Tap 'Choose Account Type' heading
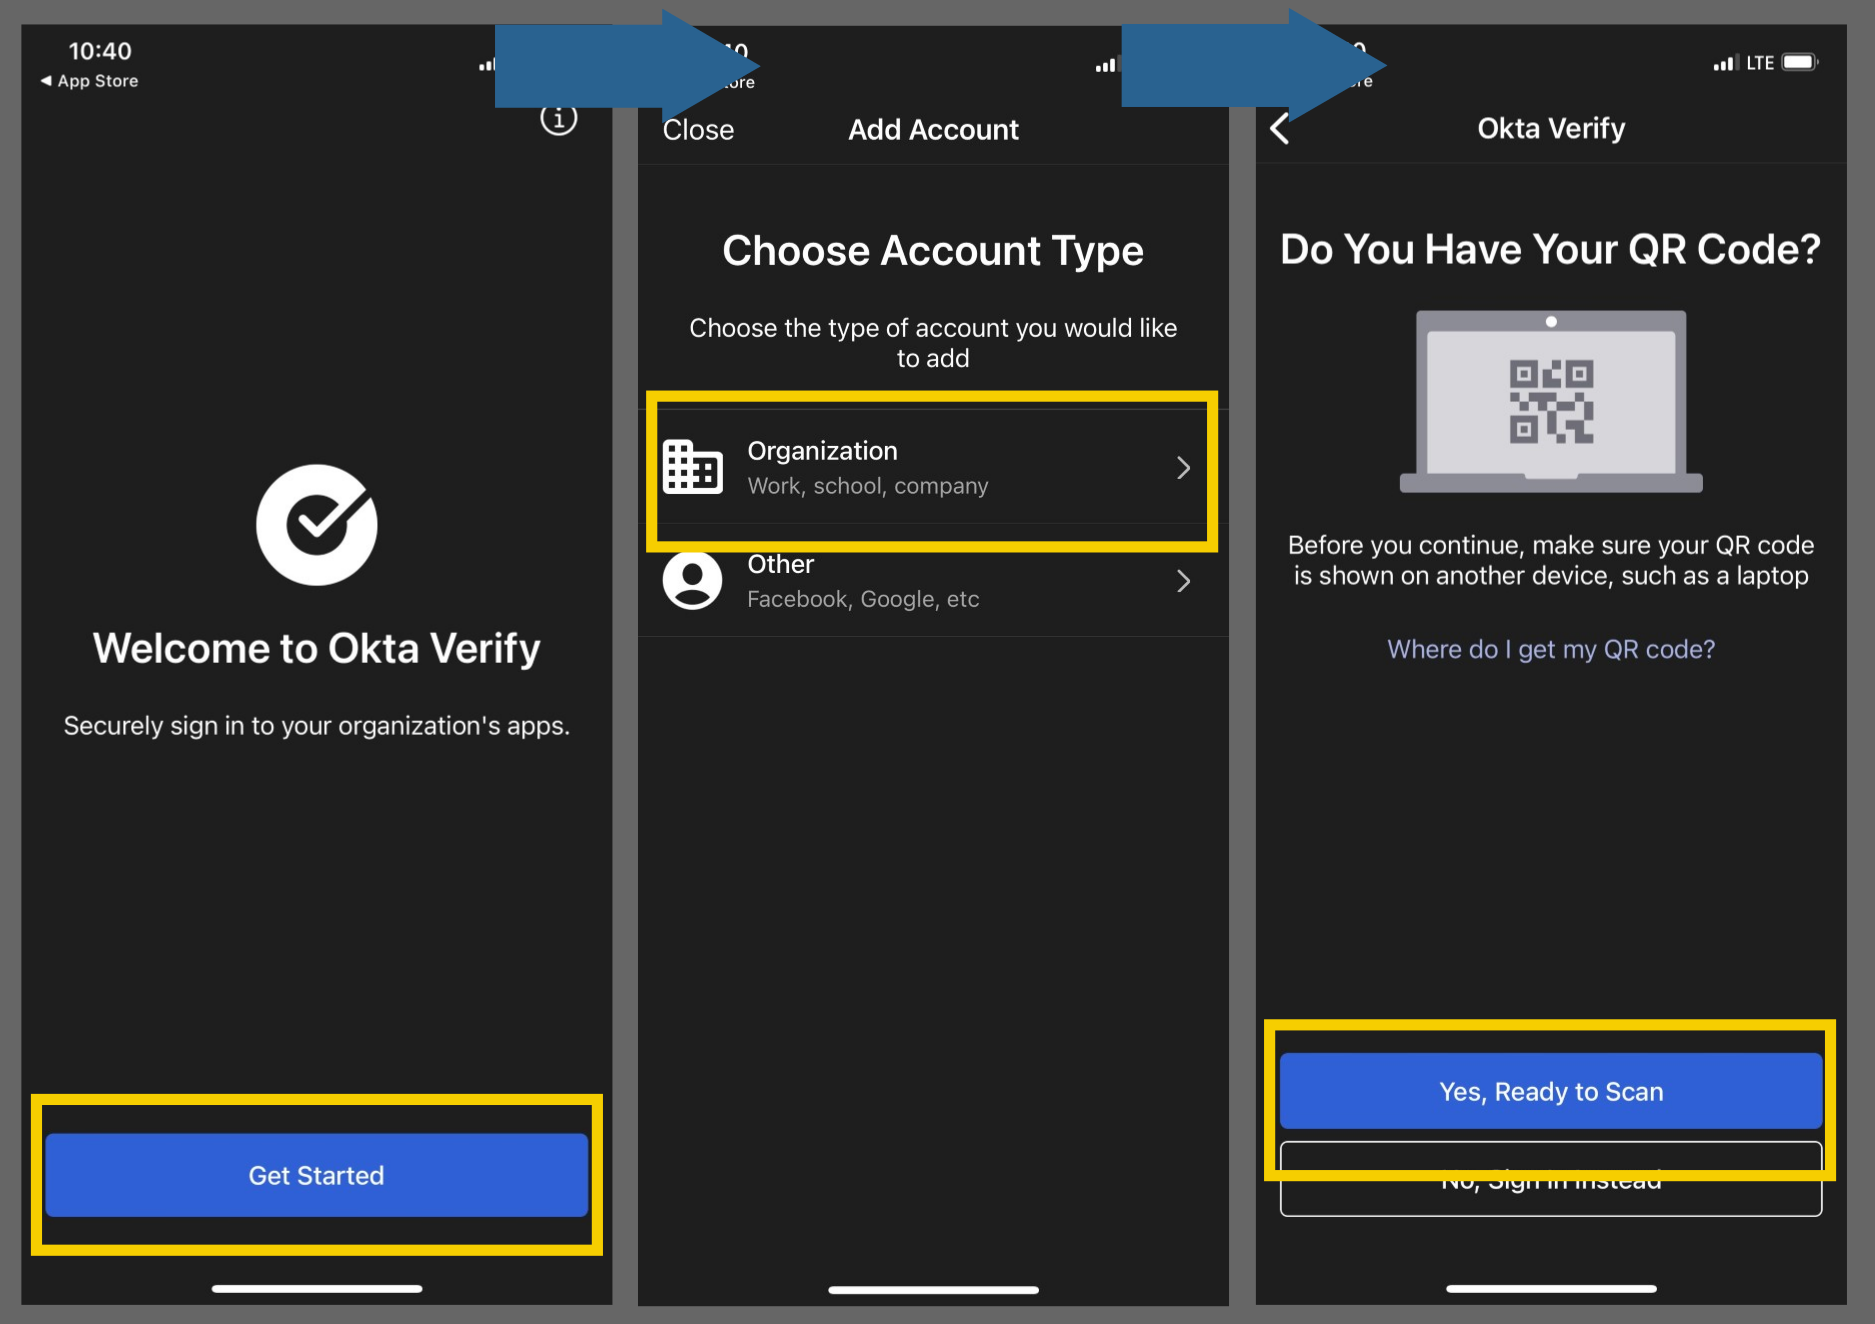1875x1324 pixels. click(x=933, y=251)
